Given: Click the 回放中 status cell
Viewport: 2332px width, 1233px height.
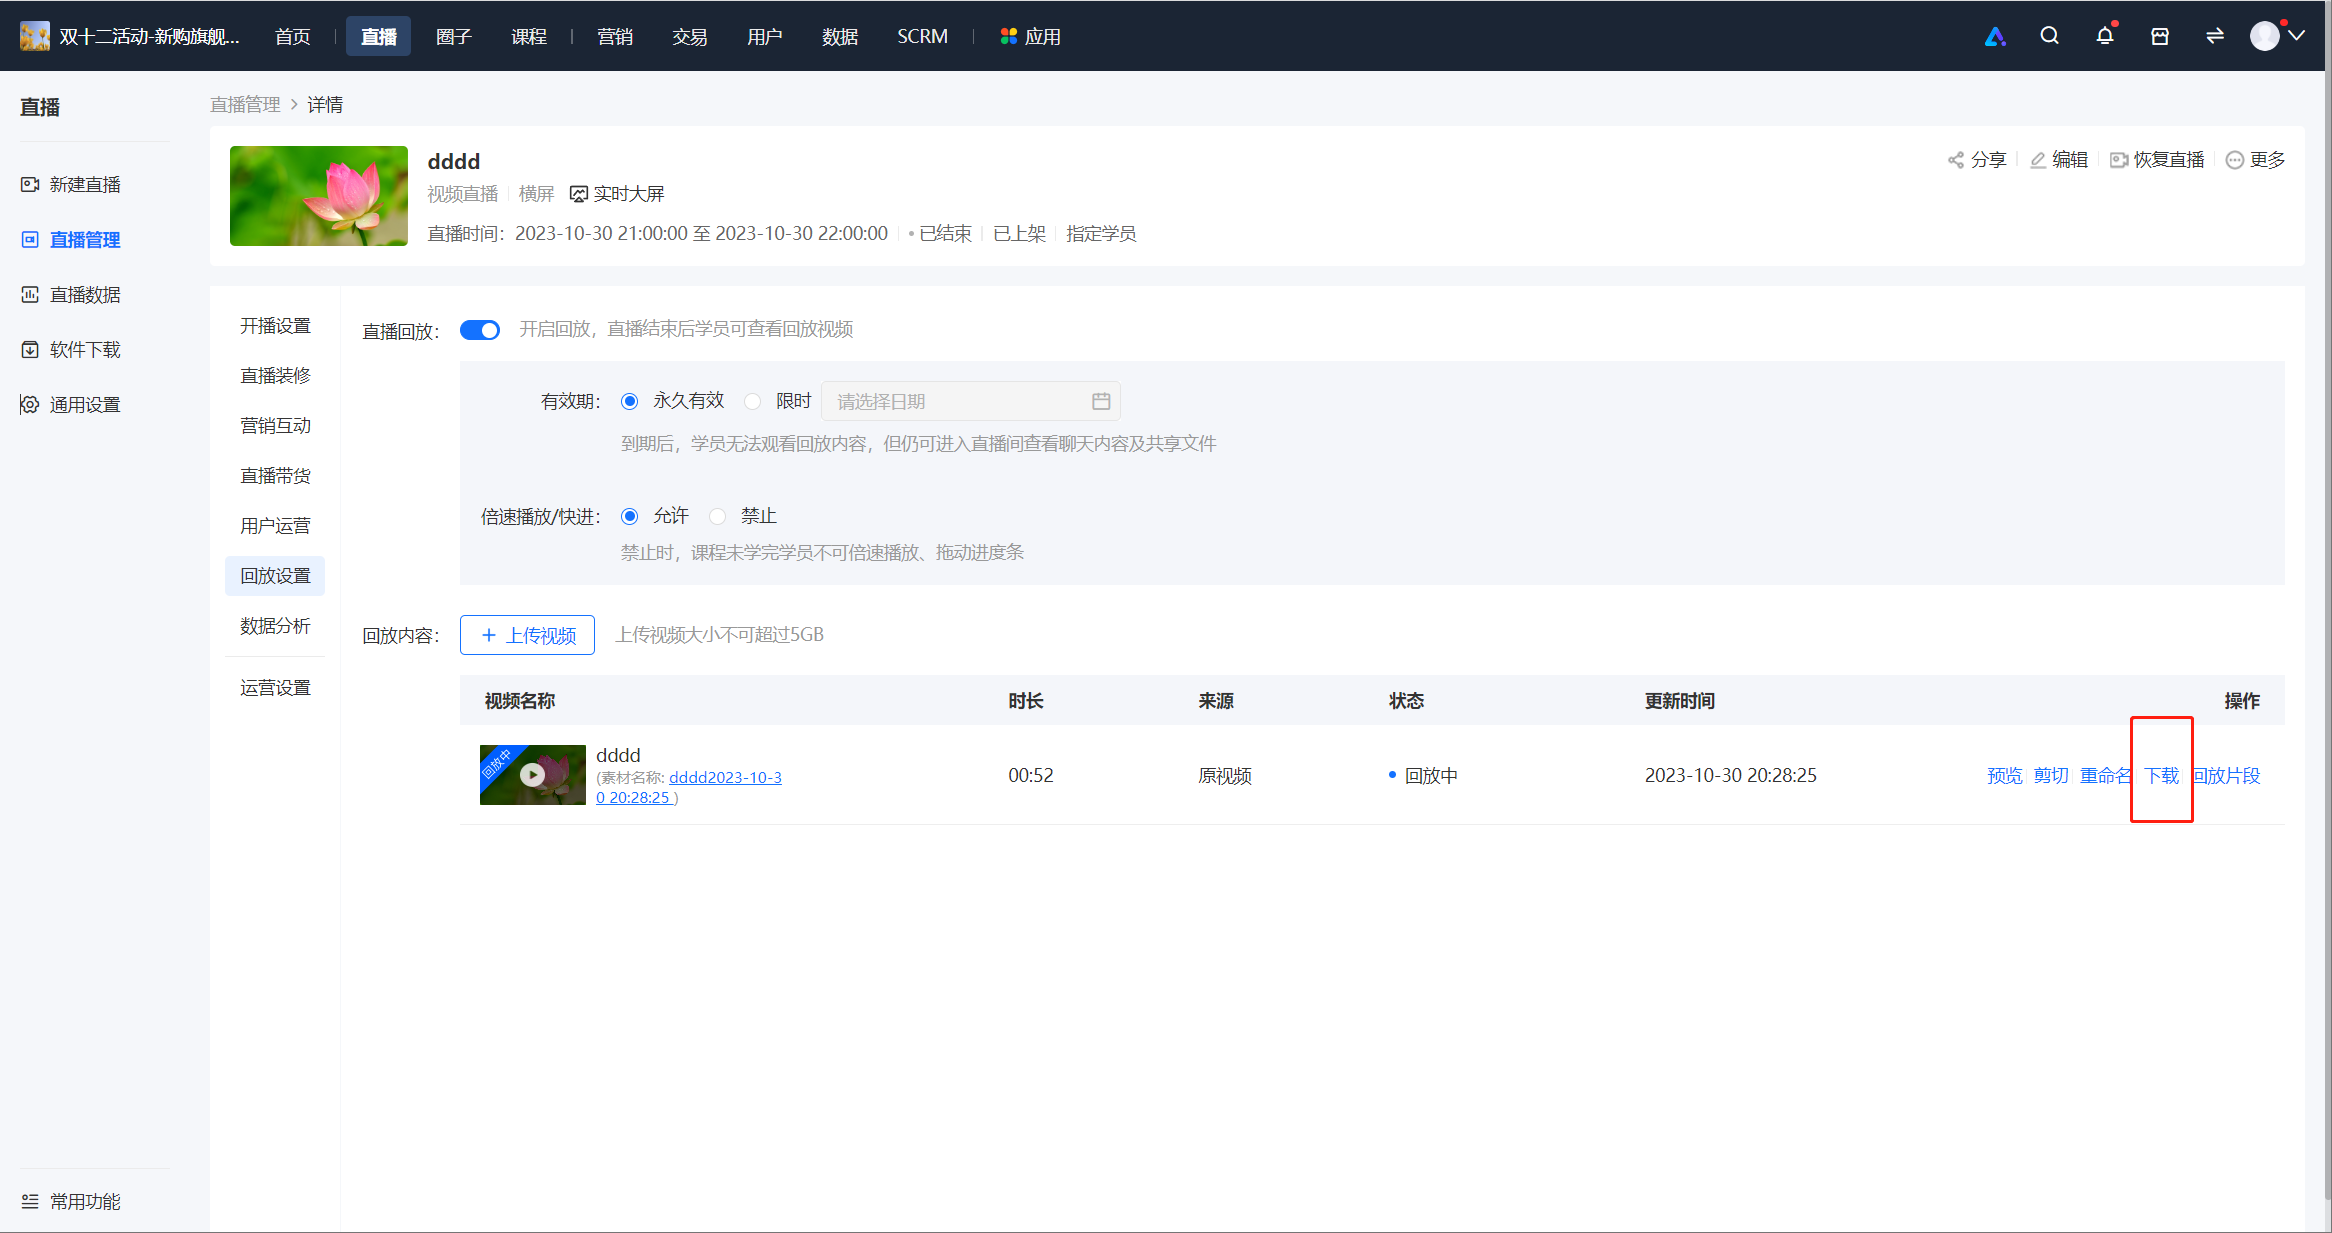Looking at the screenshot, I should [x=1423, y=776].
